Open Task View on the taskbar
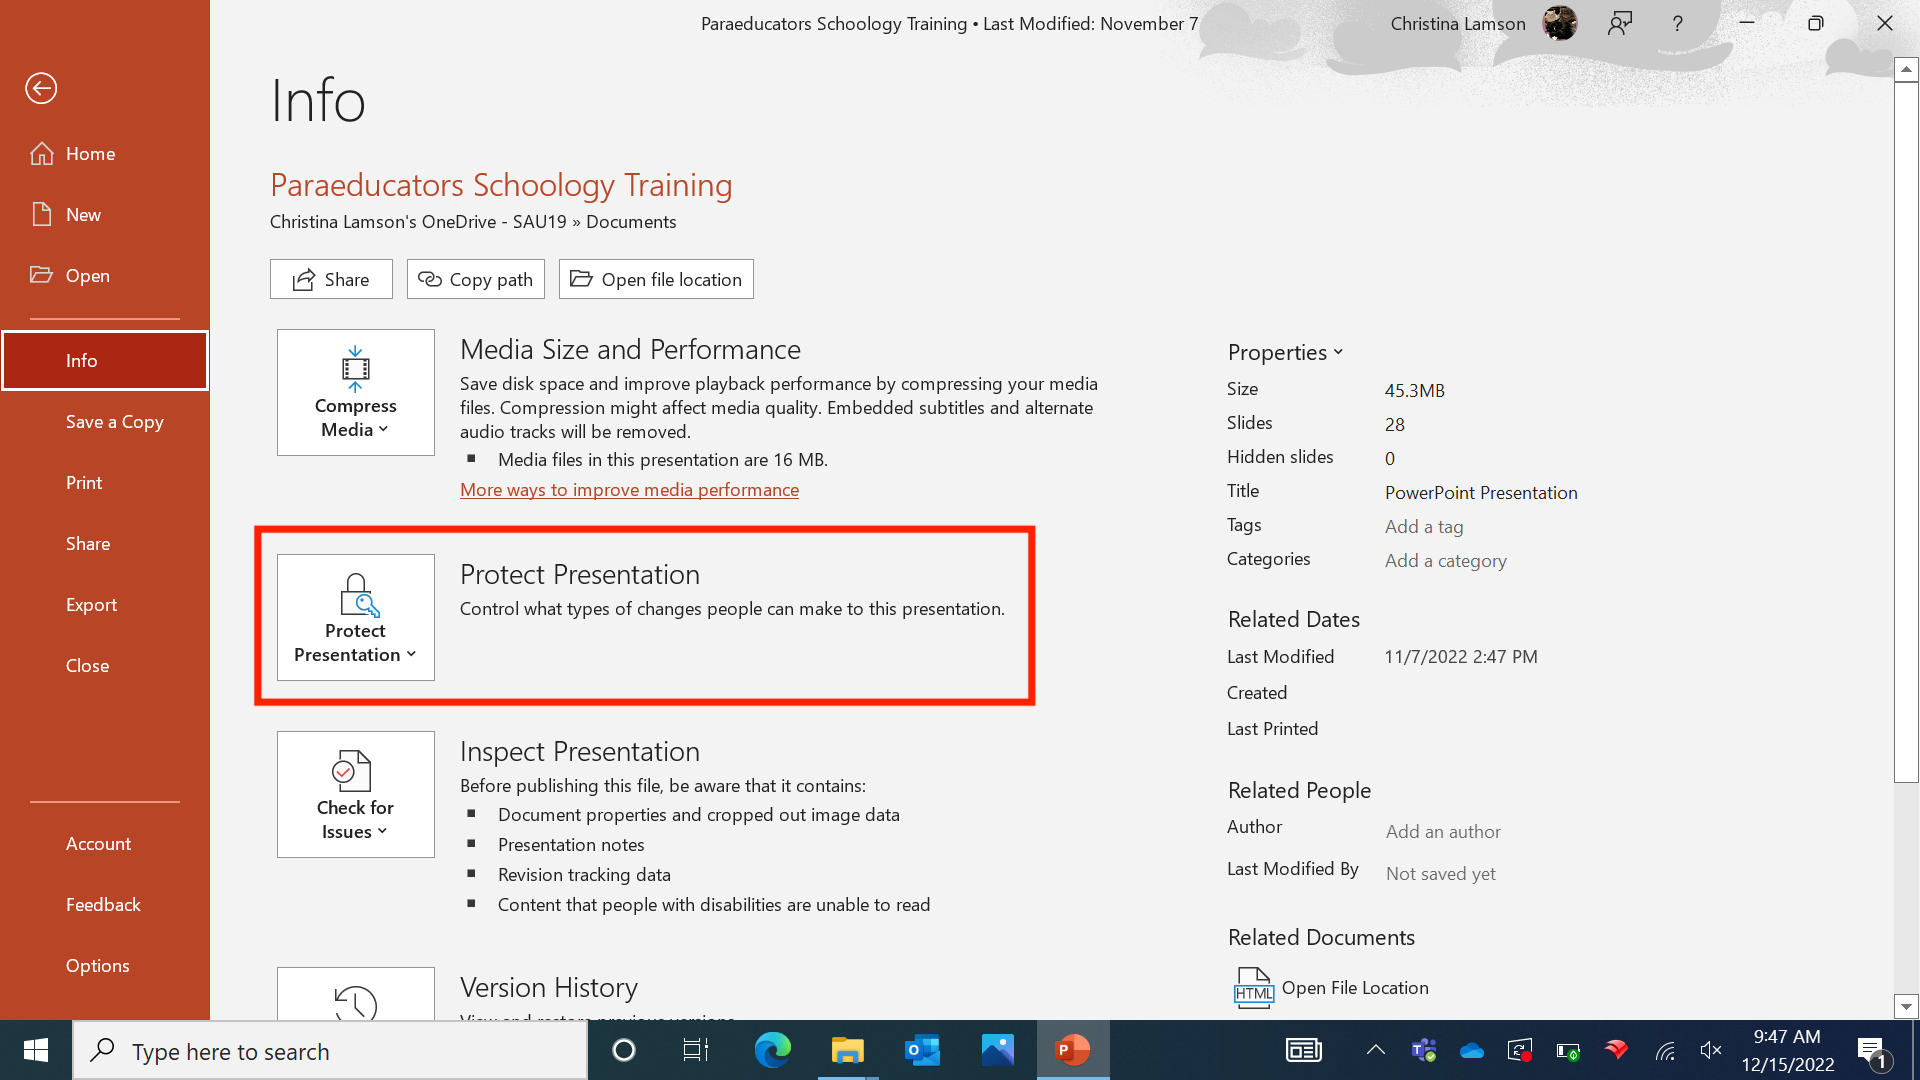This screenshot has height=1080, width=1920. tap(696, 1050)
